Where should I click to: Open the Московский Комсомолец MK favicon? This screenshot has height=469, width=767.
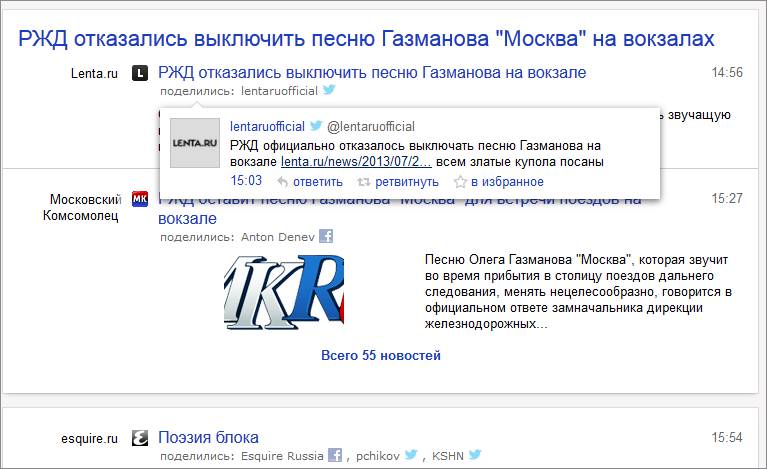140,199
